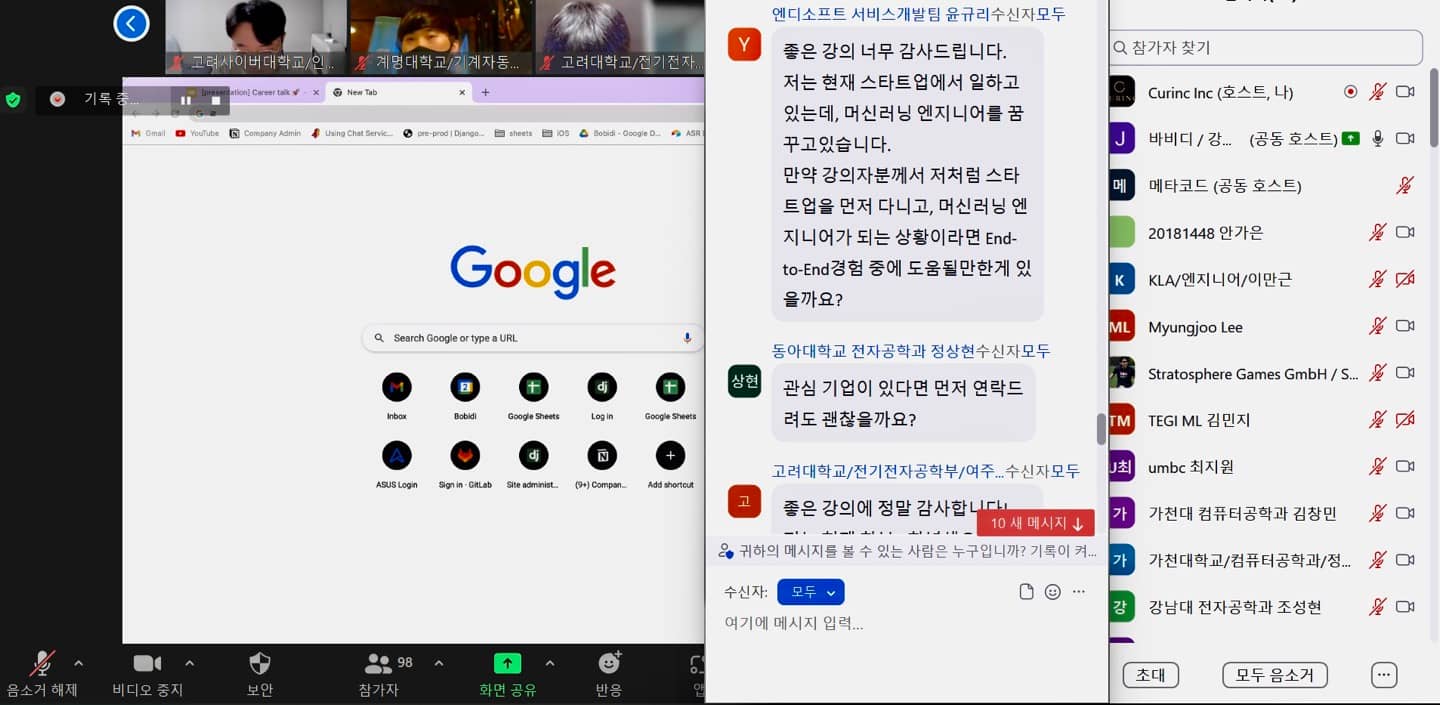Screen dimensions: 1440x705
Task: Expand the video options chevron beside 비디오 중지
Action: click(x=189, y=663)
